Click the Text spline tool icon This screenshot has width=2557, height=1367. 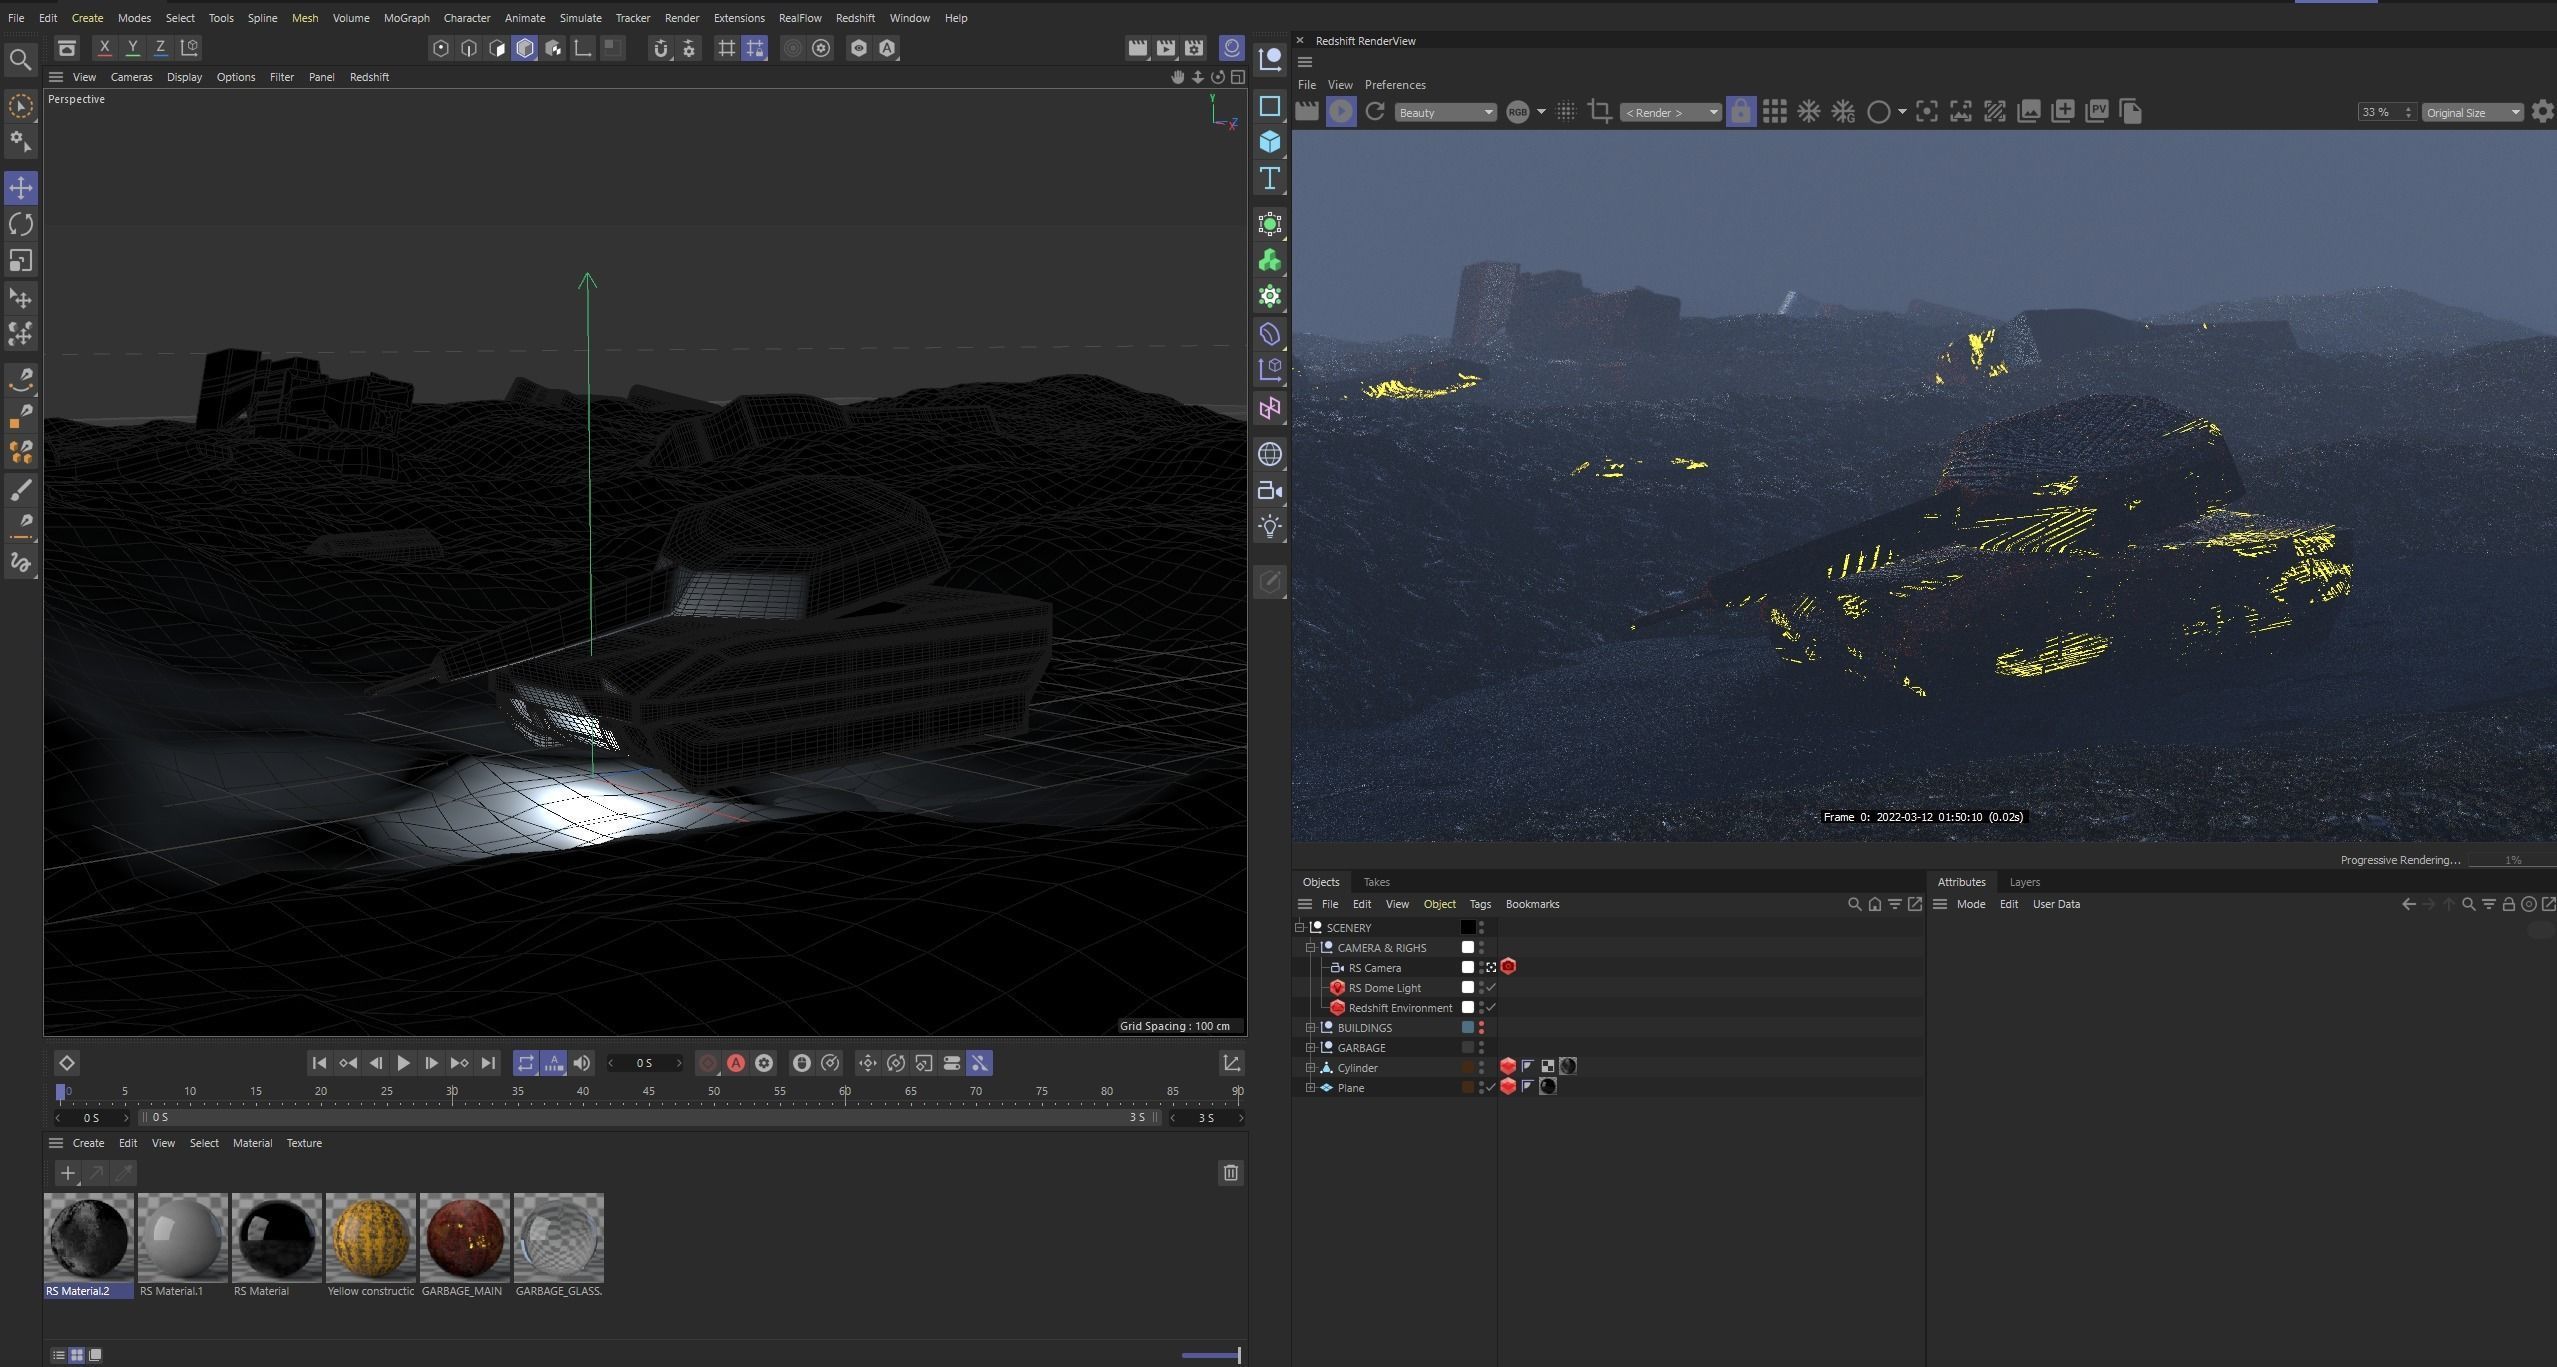click(1270, 179)
